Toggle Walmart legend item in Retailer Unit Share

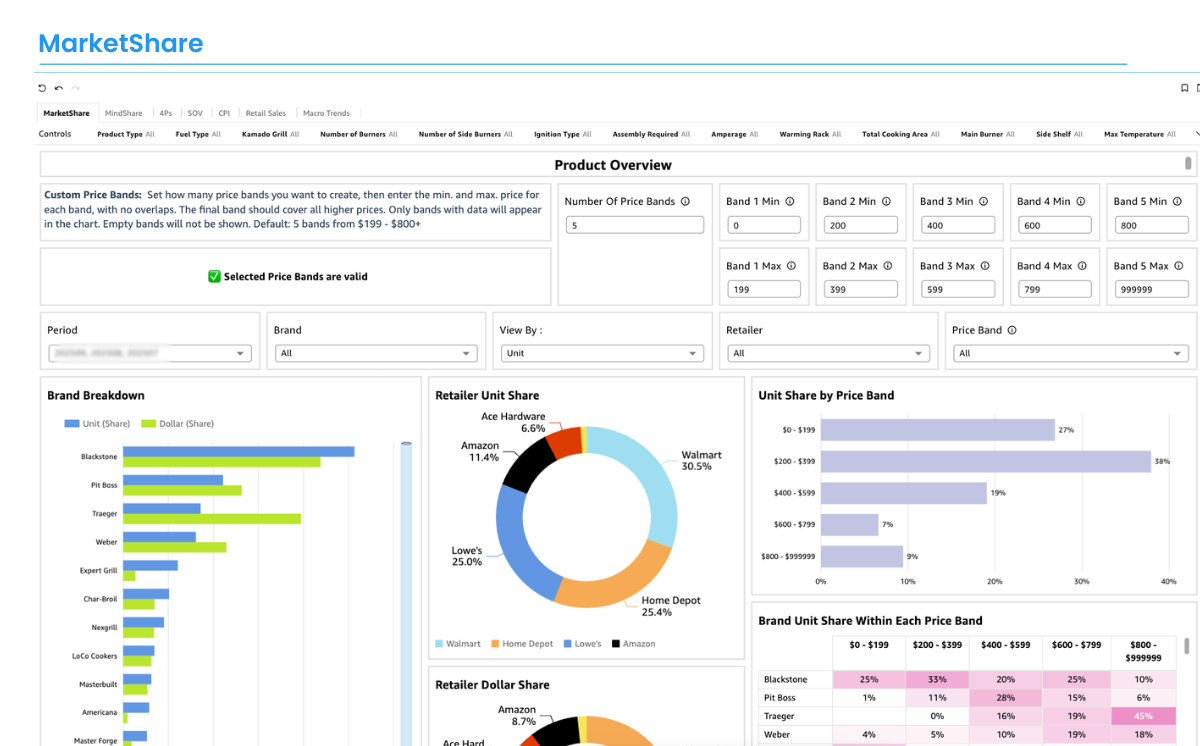[457, 644]
